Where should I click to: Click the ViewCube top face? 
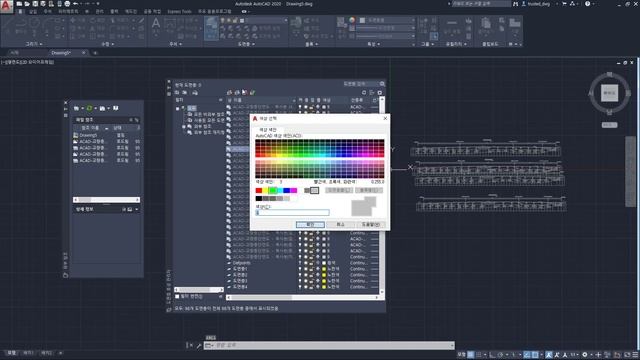[x=609, y=93]
